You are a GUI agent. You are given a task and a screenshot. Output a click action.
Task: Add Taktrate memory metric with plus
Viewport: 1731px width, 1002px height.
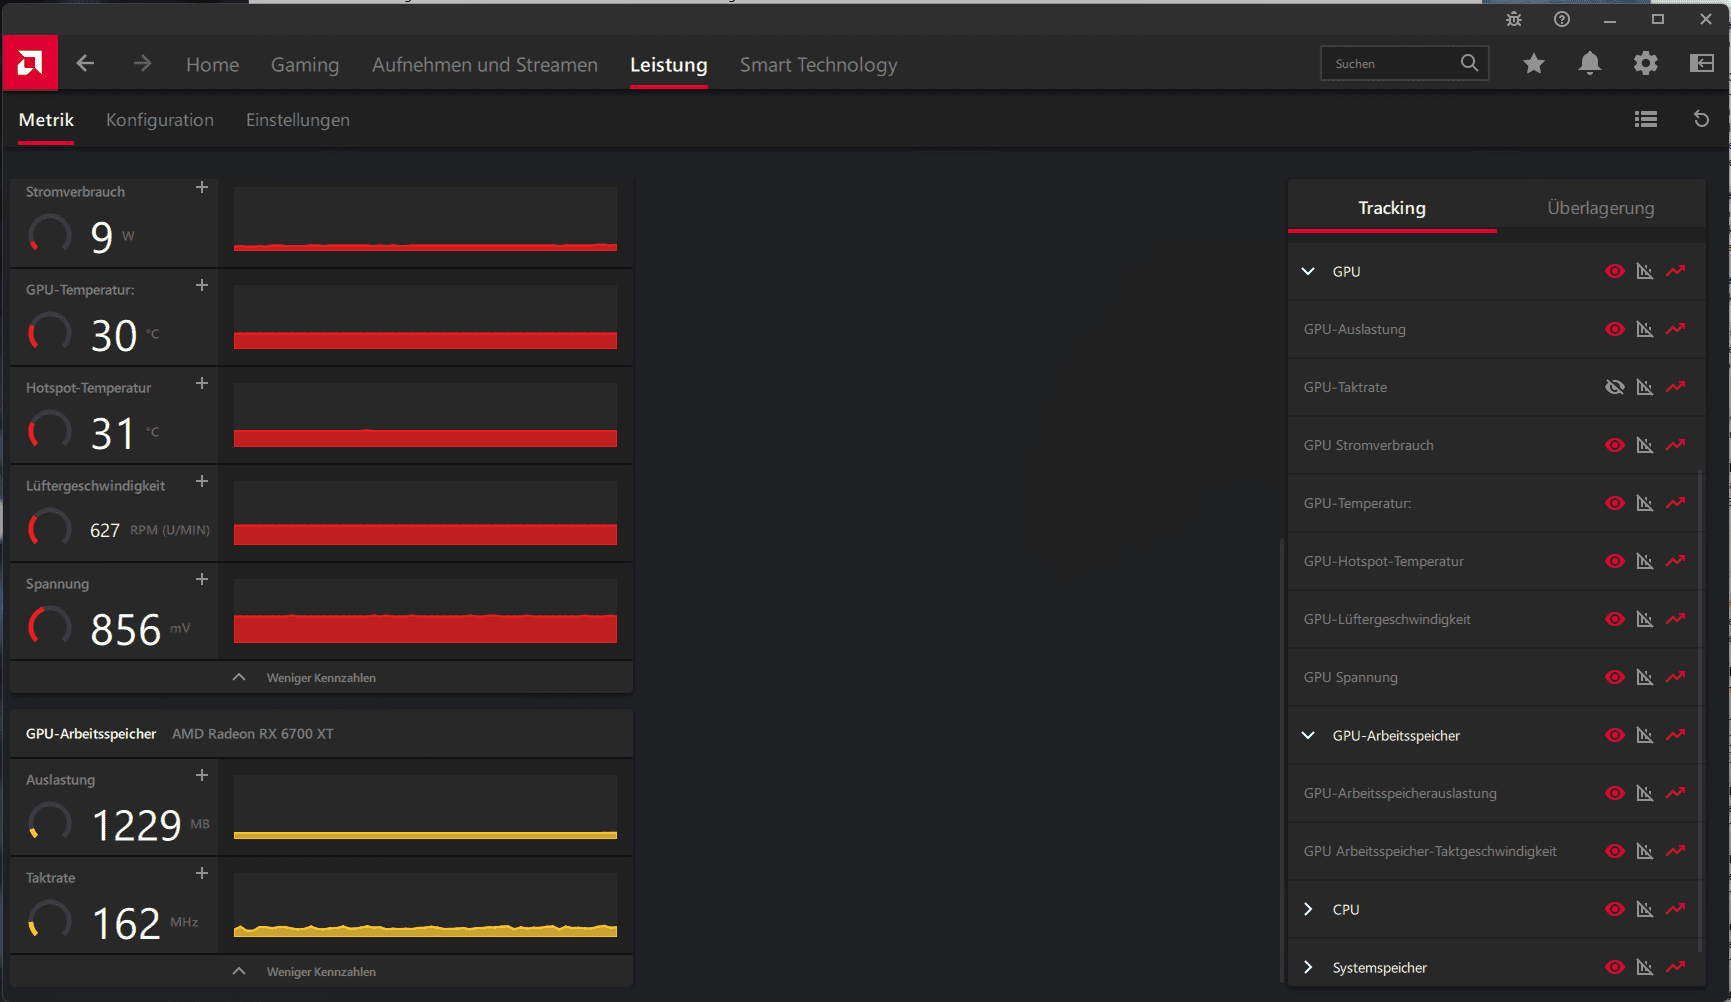(202, 873)
